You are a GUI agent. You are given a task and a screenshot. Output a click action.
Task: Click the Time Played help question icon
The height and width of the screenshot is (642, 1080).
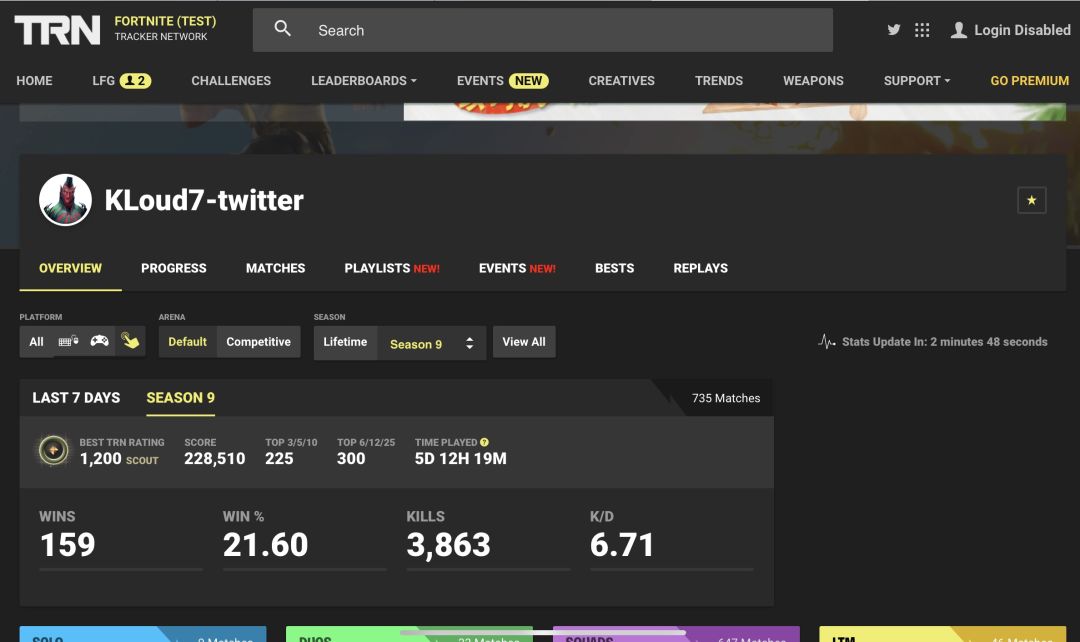point(484,442)
